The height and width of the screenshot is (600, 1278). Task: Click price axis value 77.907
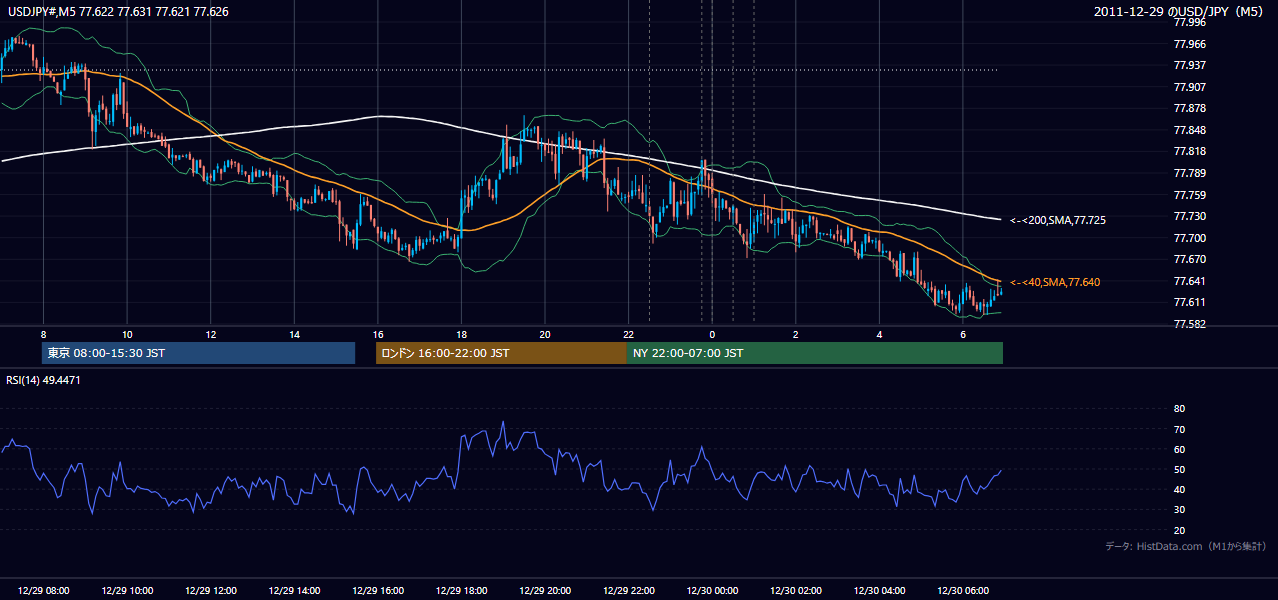point(1189,87)
